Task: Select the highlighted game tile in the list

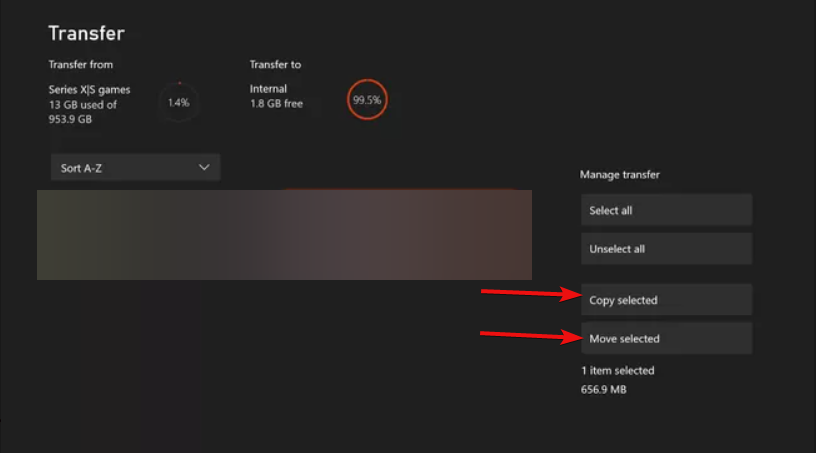Action: pos(284,235)
